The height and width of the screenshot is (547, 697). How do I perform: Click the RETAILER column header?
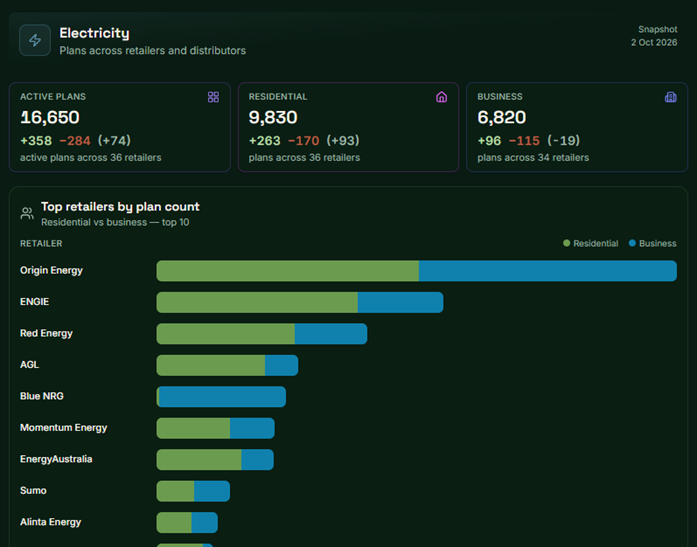tap(41, 244)
